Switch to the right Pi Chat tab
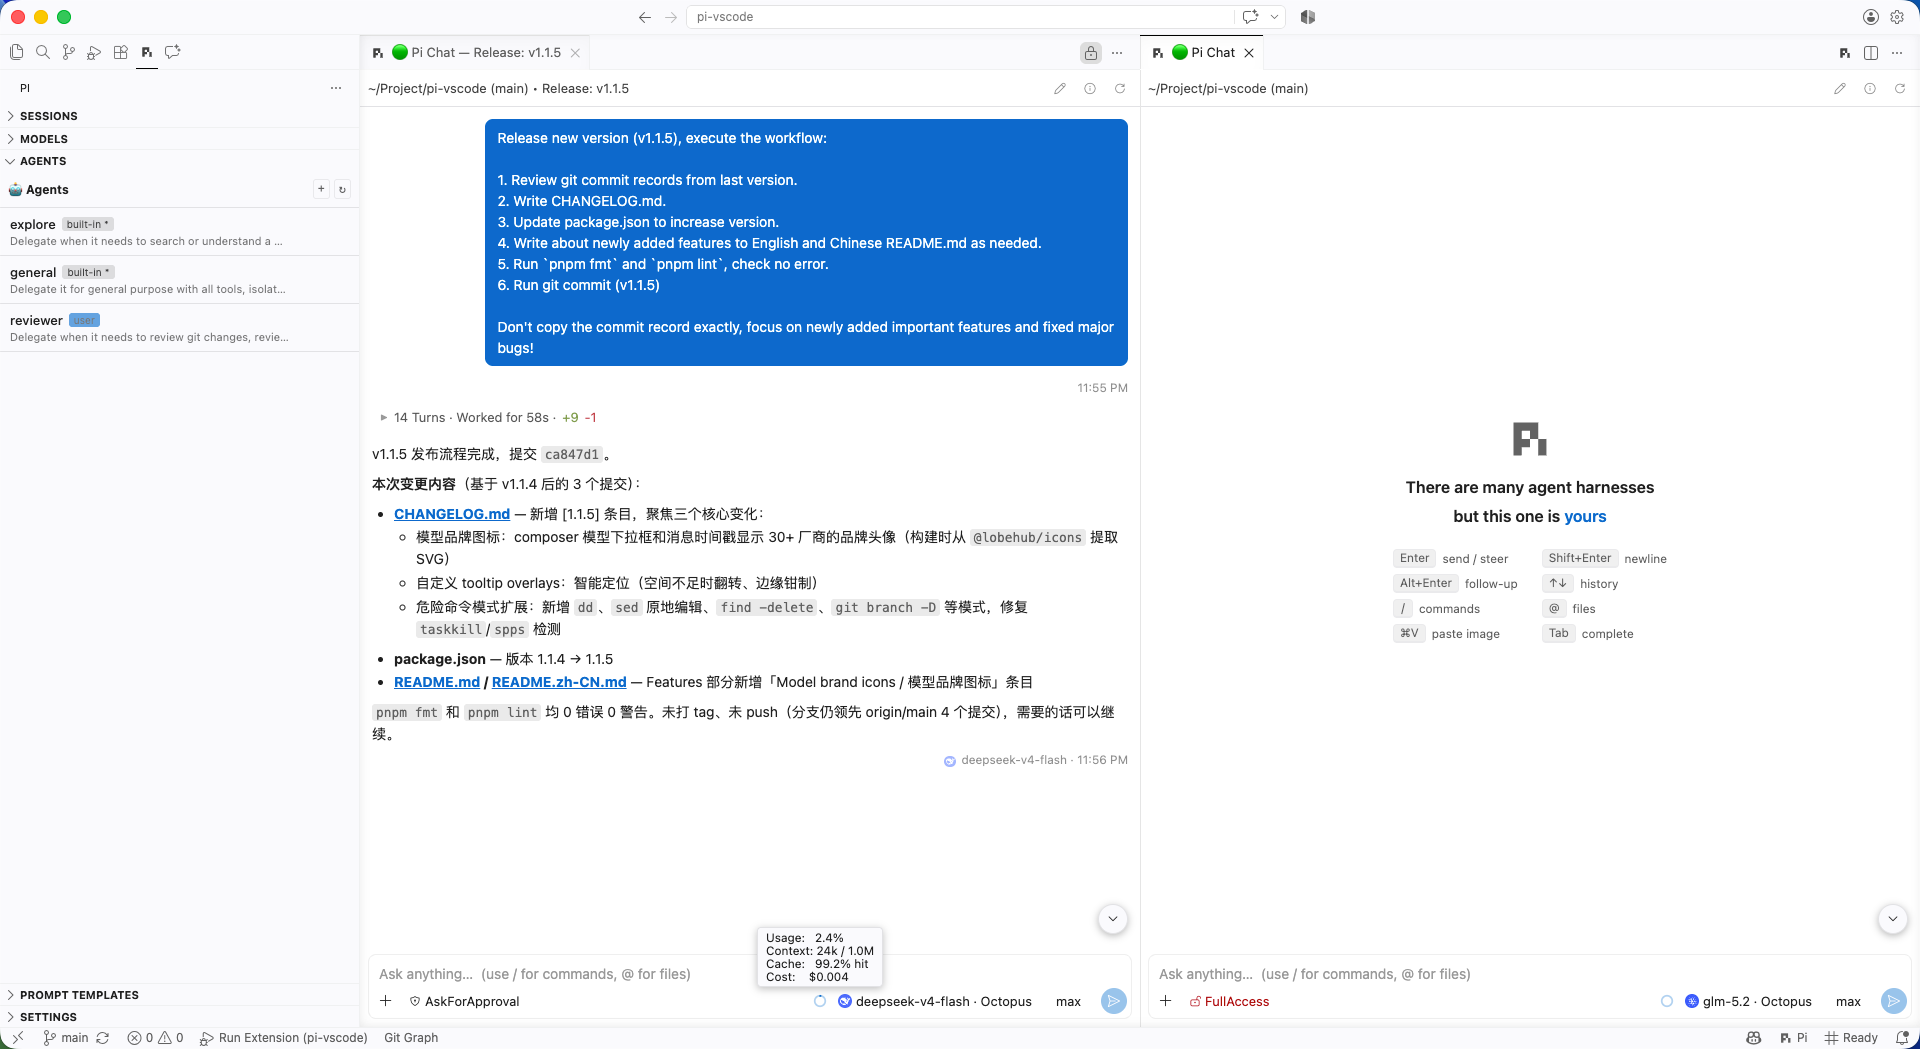 point(1203,53)
